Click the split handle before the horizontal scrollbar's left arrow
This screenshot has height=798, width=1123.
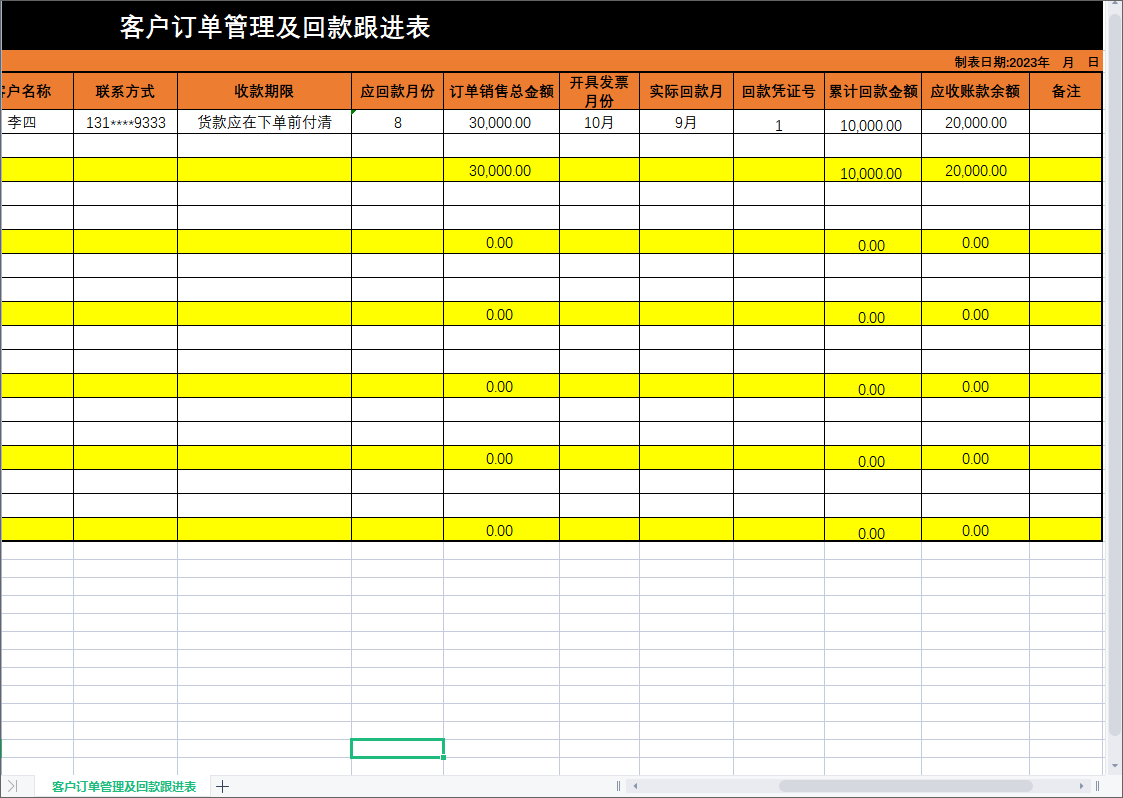(619, 787)
